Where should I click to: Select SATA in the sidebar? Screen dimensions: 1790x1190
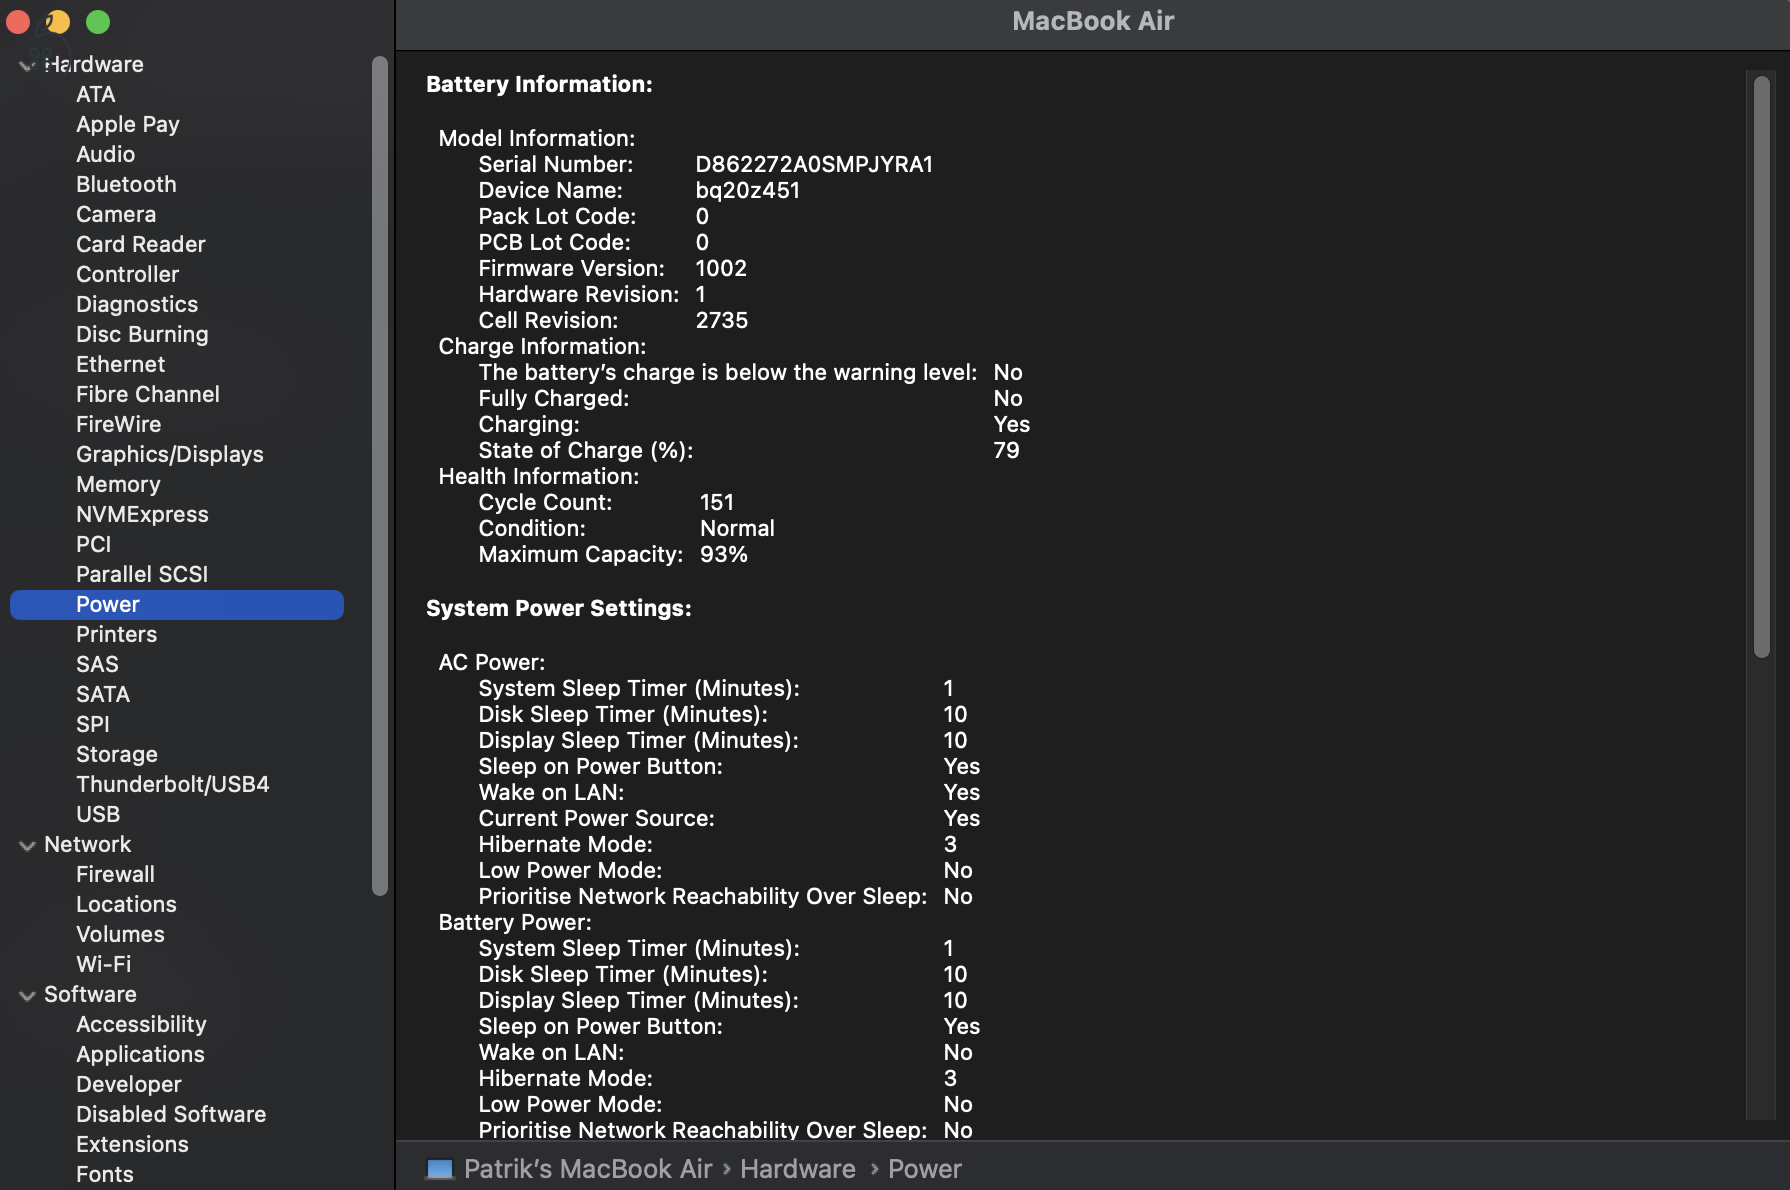click(x=103, y=694)
